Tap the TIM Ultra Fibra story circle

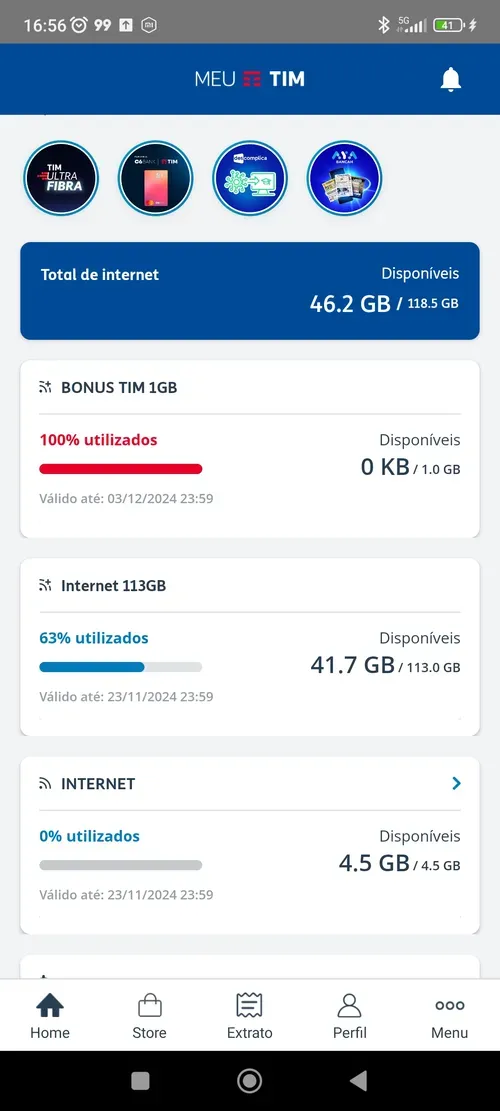[61, 178]
